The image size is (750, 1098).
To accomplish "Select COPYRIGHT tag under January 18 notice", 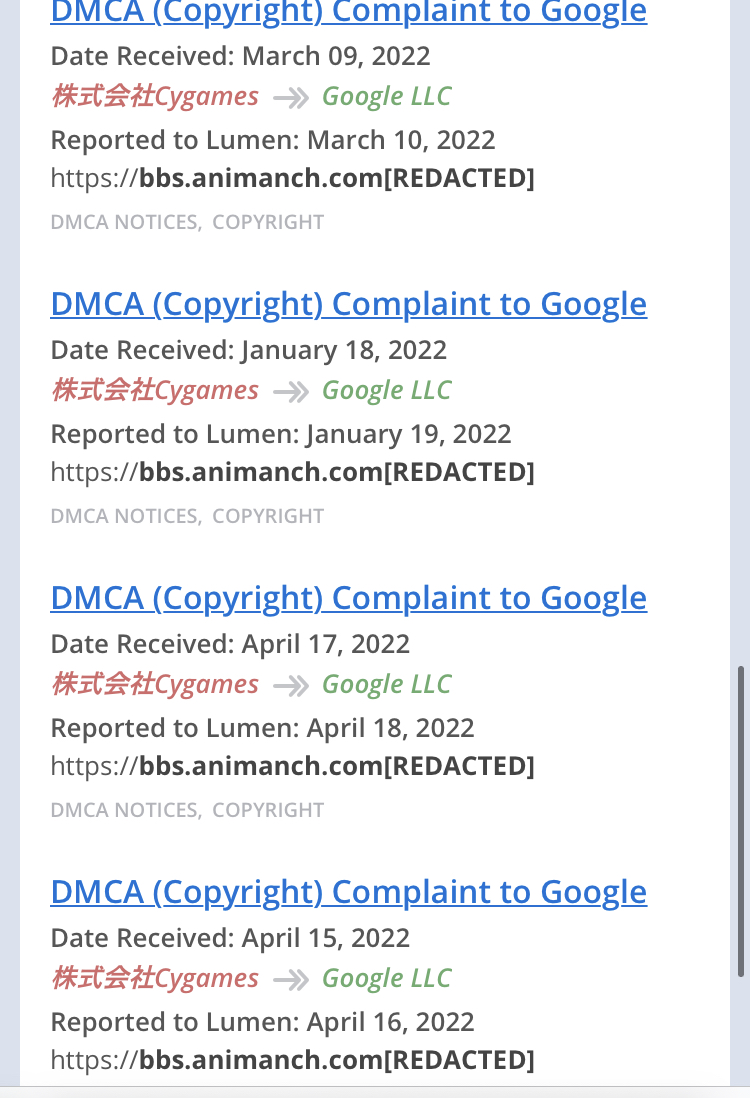I will point(268,516).
